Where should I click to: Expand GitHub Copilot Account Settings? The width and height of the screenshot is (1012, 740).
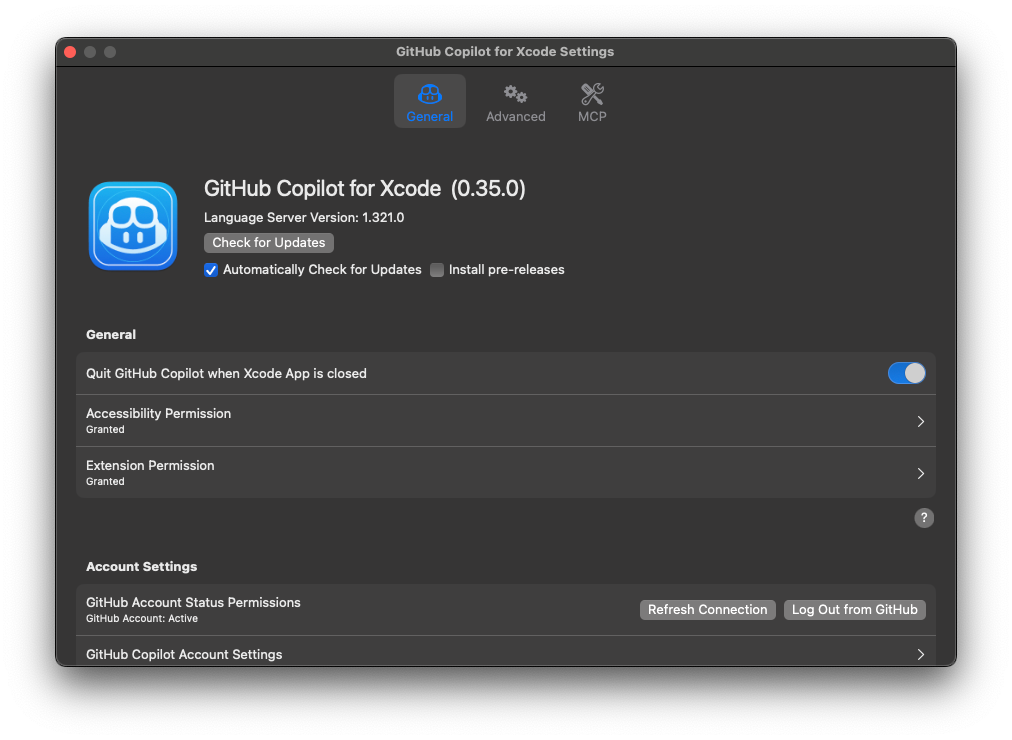point(920,654)
